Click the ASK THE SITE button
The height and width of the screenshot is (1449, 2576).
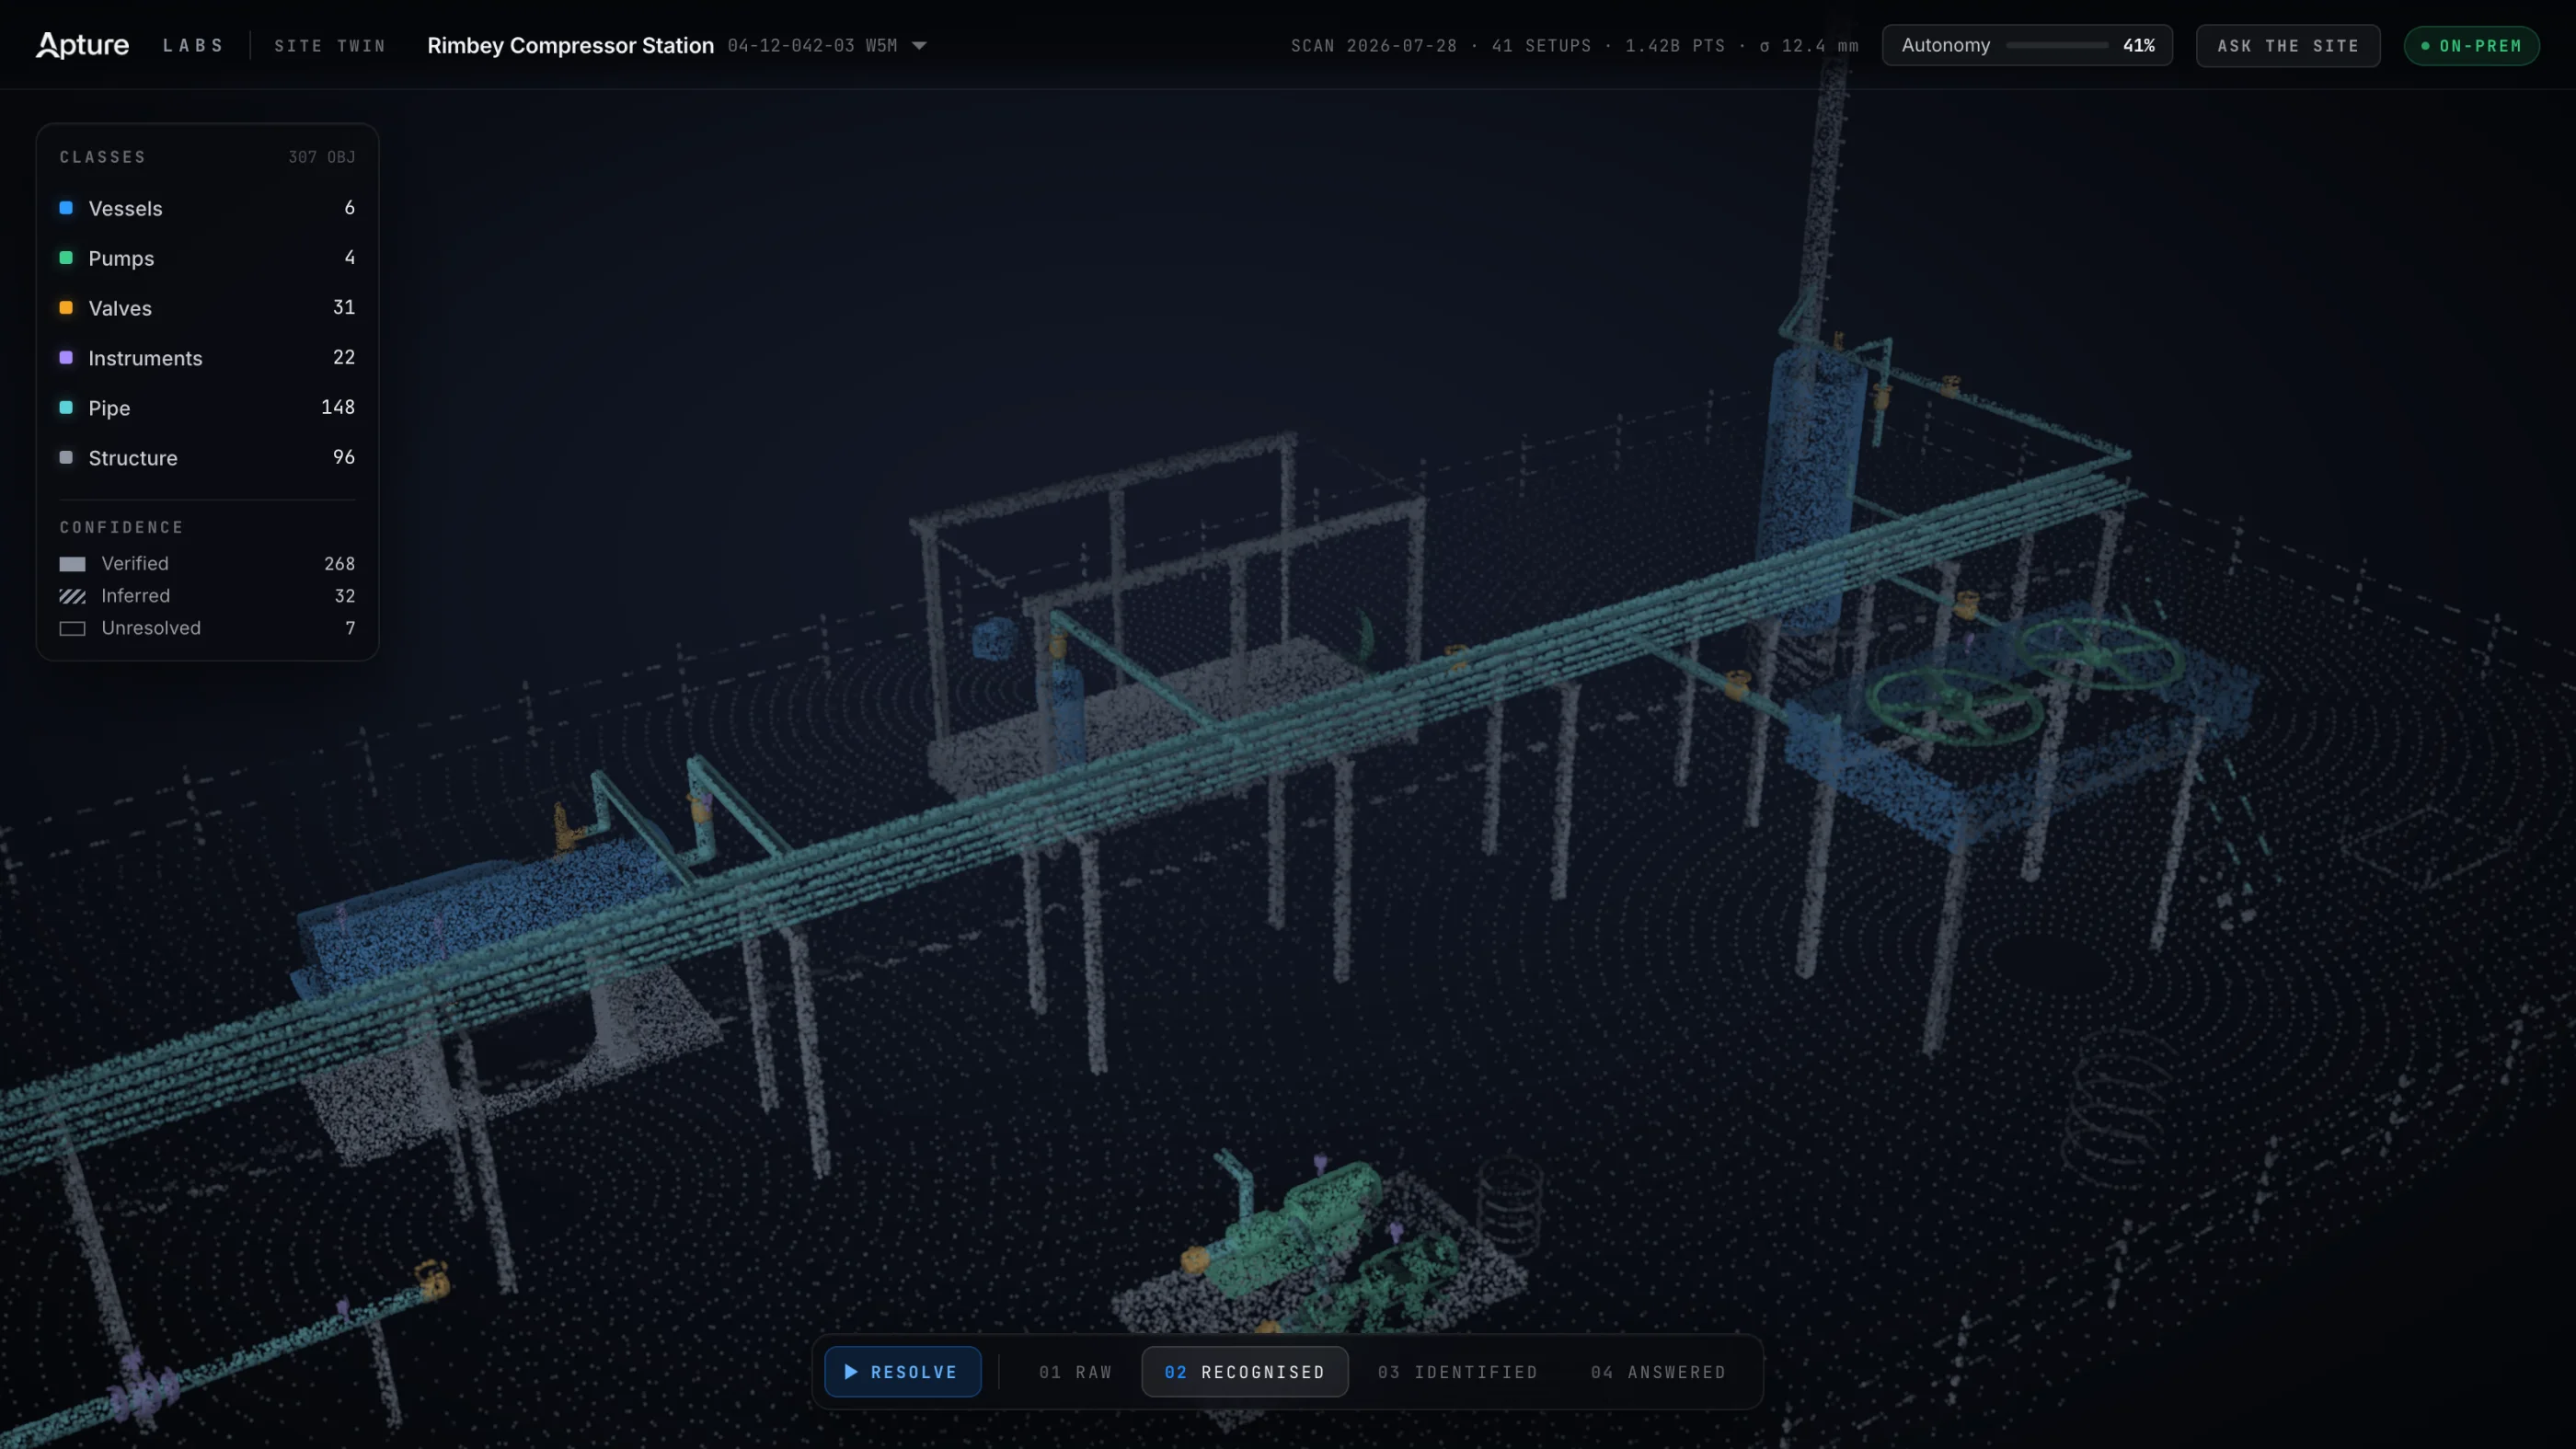[x=2287, y=46]
